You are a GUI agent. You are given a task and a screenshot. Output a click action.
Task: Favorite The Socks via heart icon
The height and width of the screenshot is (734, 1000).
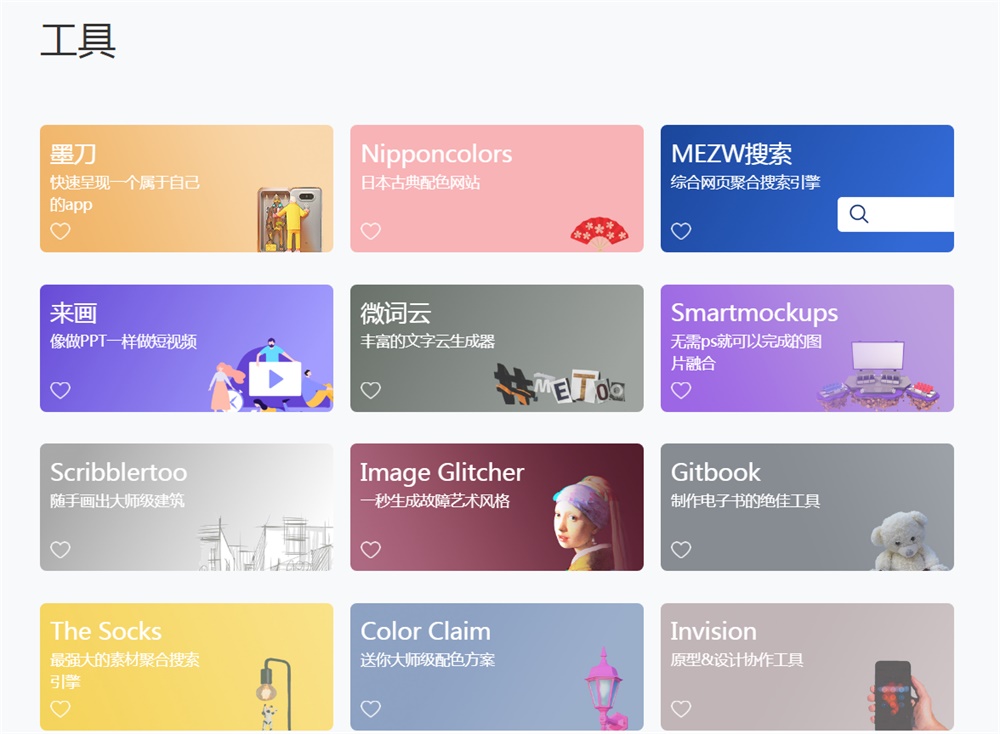tap(61, 708)
